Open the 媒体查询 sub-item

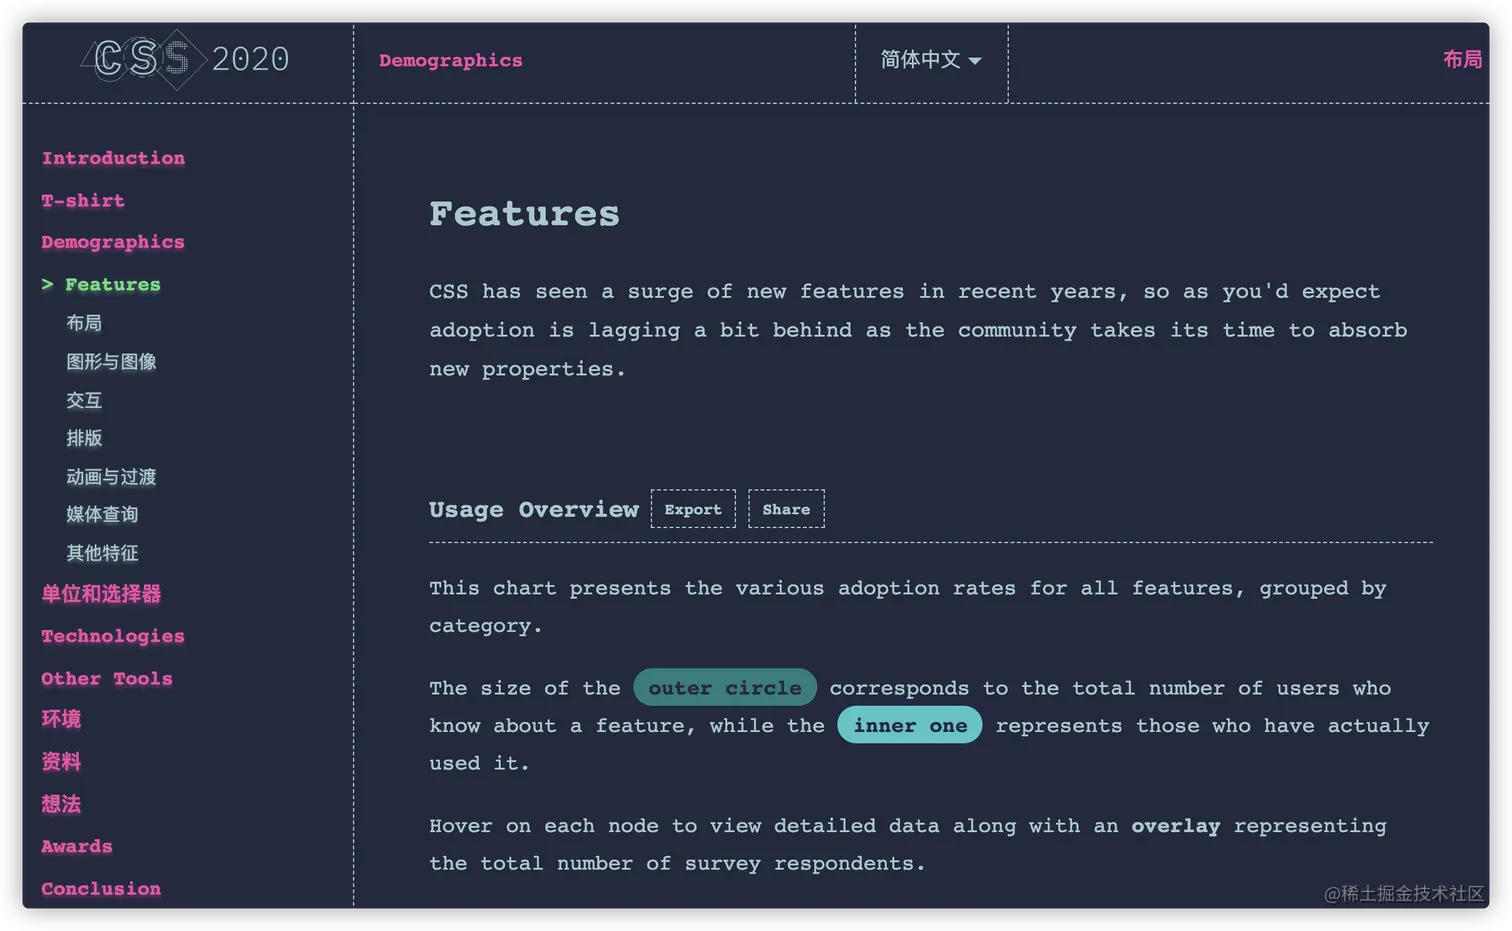tap(102, 515)
